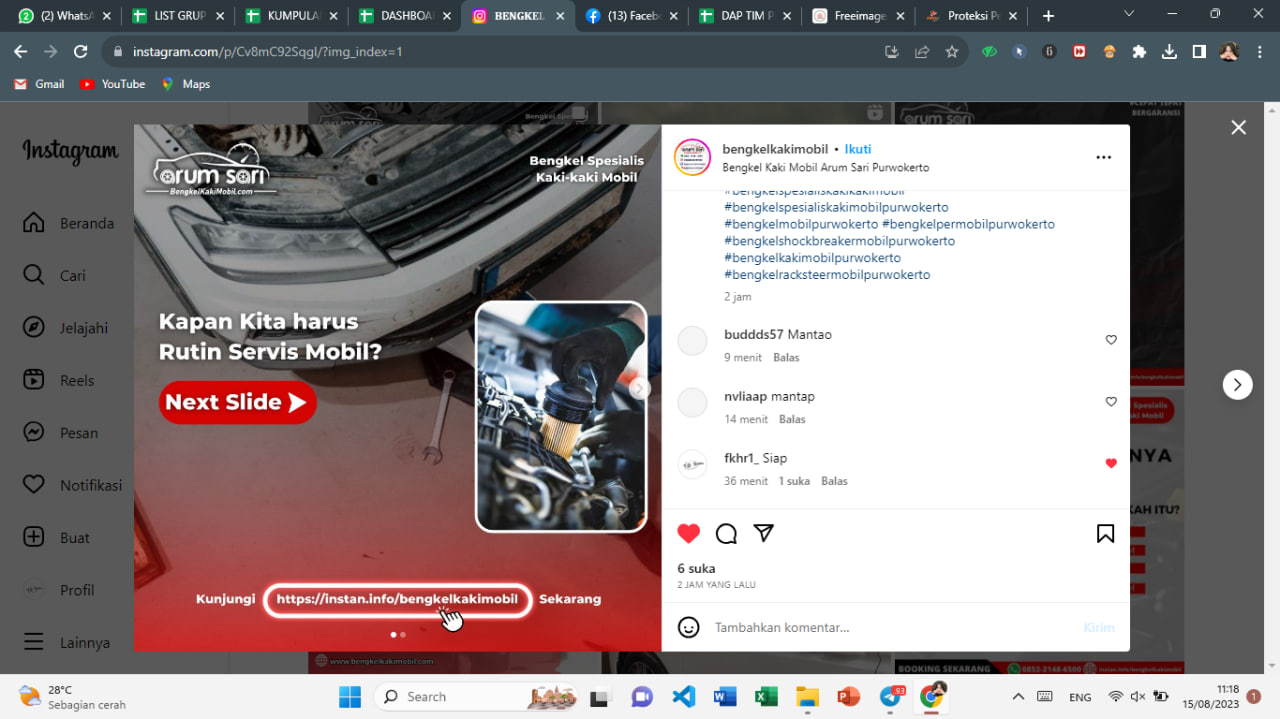Open buddds57 user profile
This screenshot has width=1280, height=719.
[753, 334]
